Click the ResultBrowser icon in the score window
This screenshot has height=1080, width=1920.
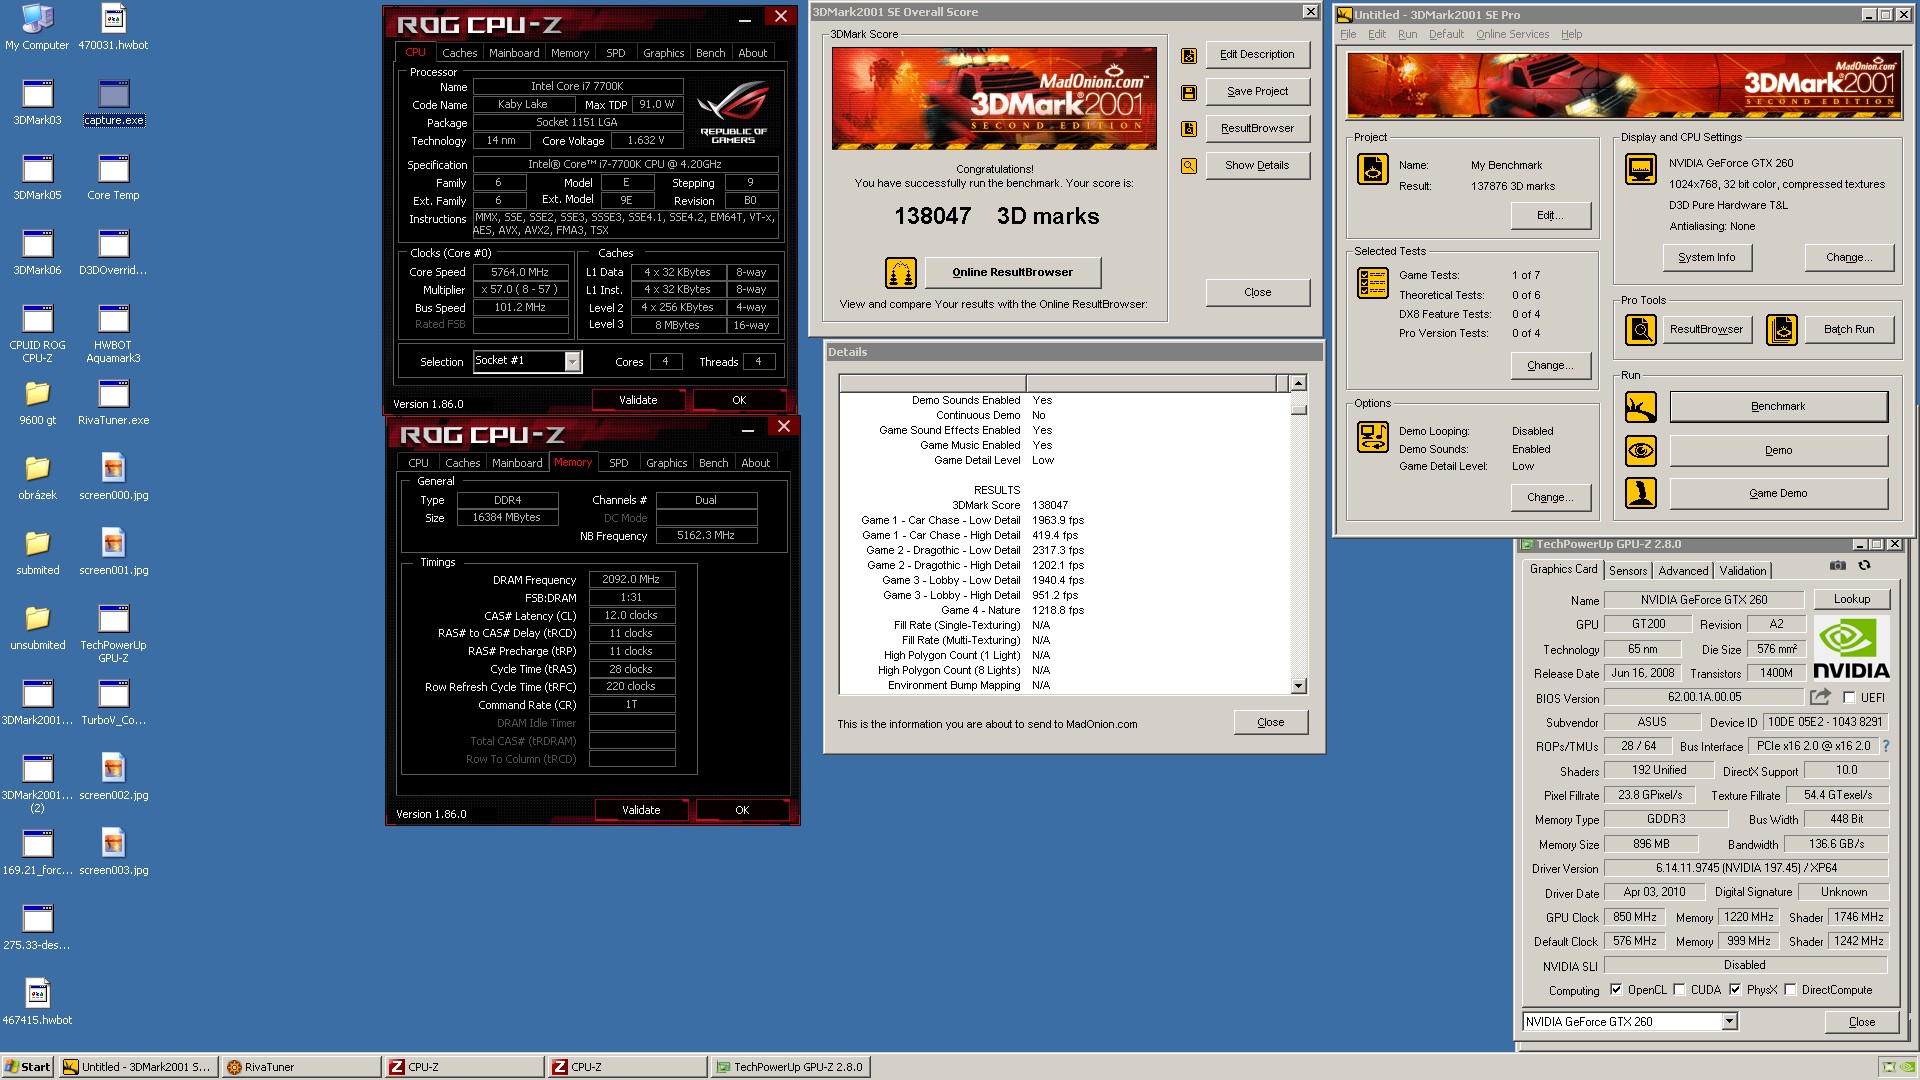(x=1189, y=129)
